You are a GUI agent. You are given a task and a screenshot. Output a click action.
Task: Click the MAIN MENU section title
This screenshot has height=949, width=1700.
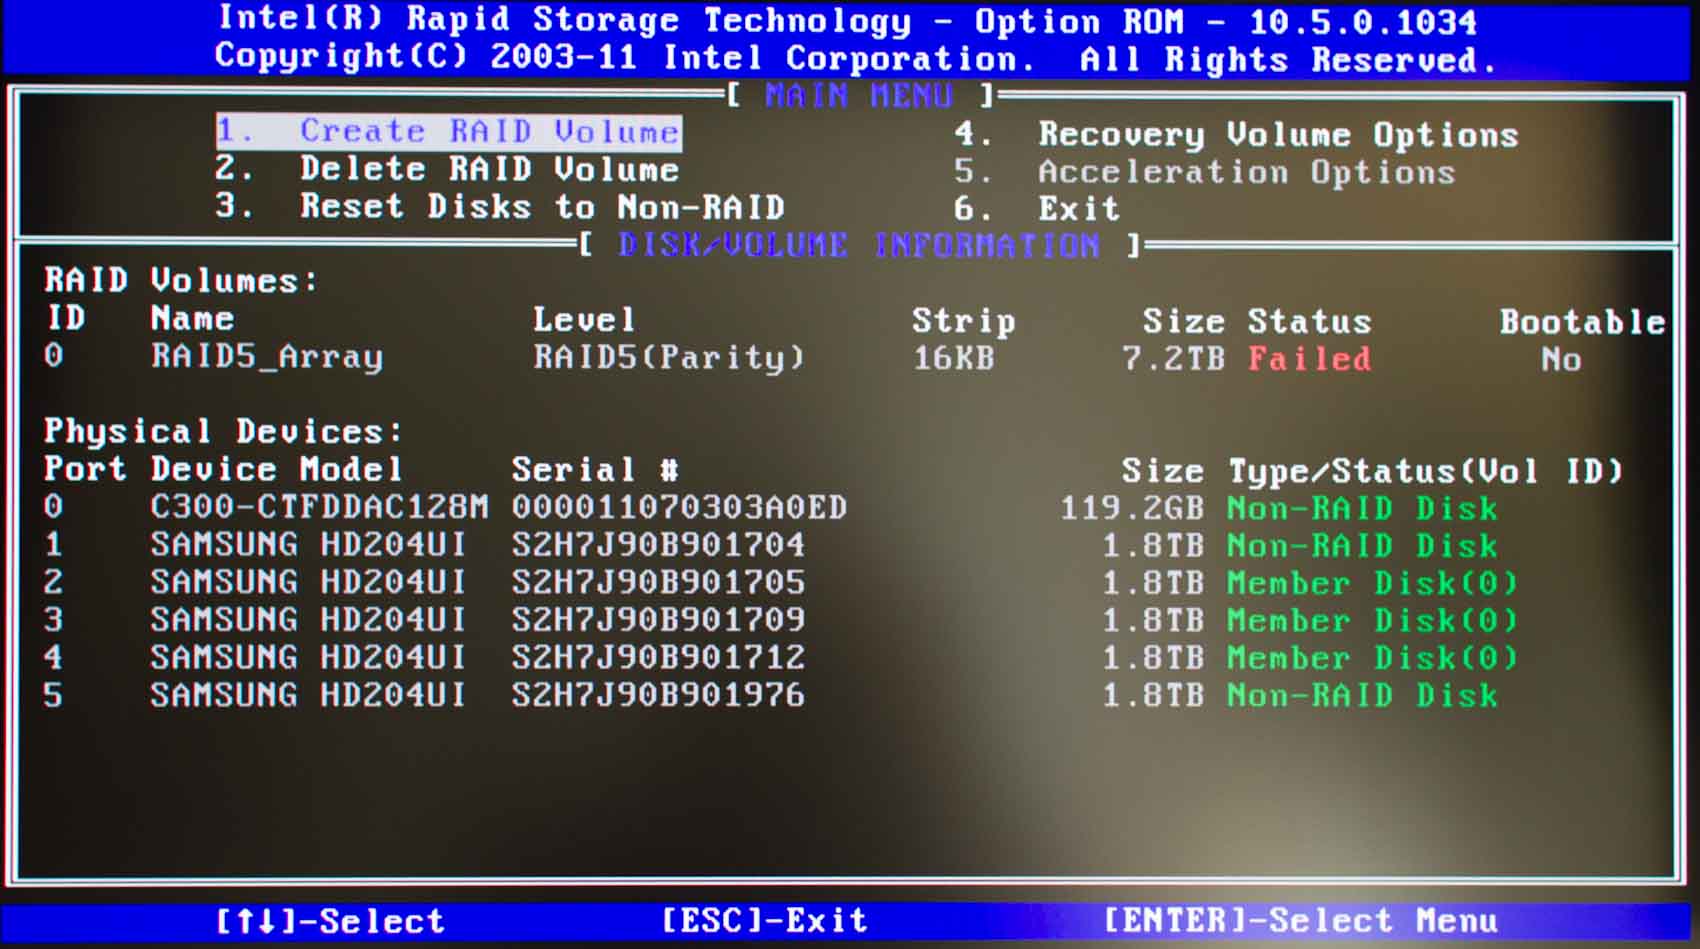[859, 96]
